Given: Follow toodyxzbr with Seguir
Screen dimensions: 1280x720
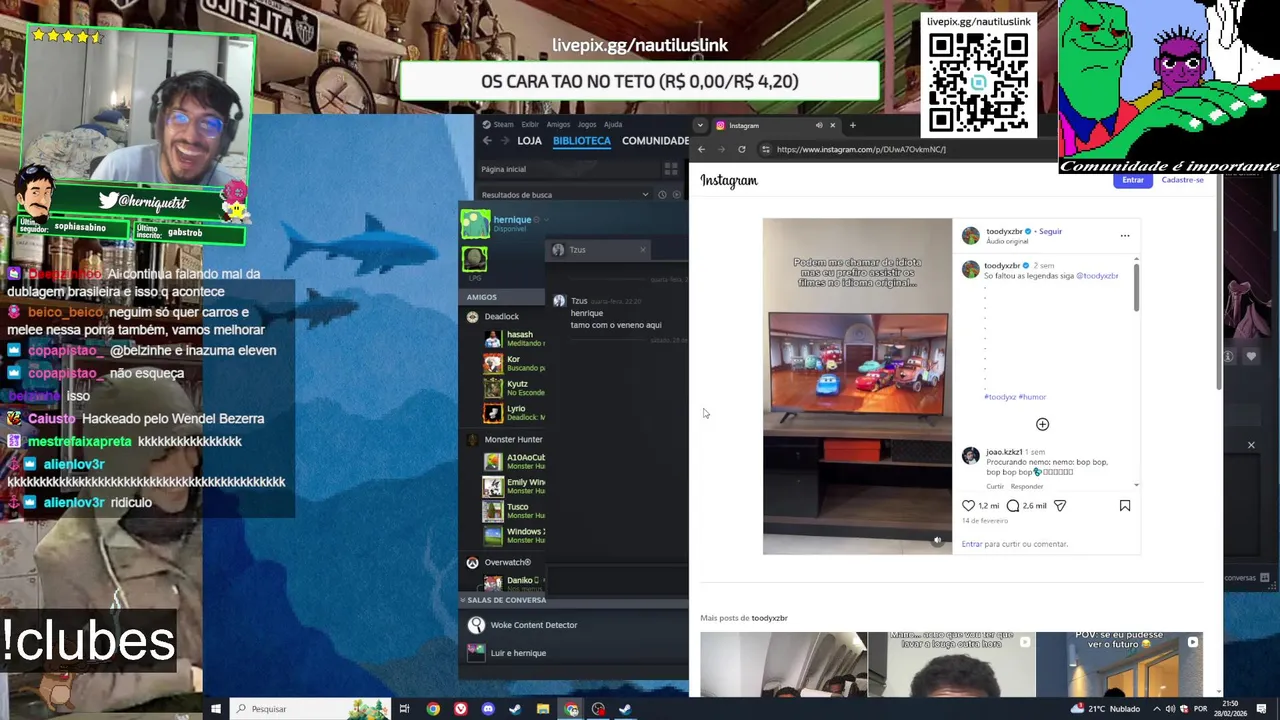Looking at the screenshot, I should coord(1050,232).
